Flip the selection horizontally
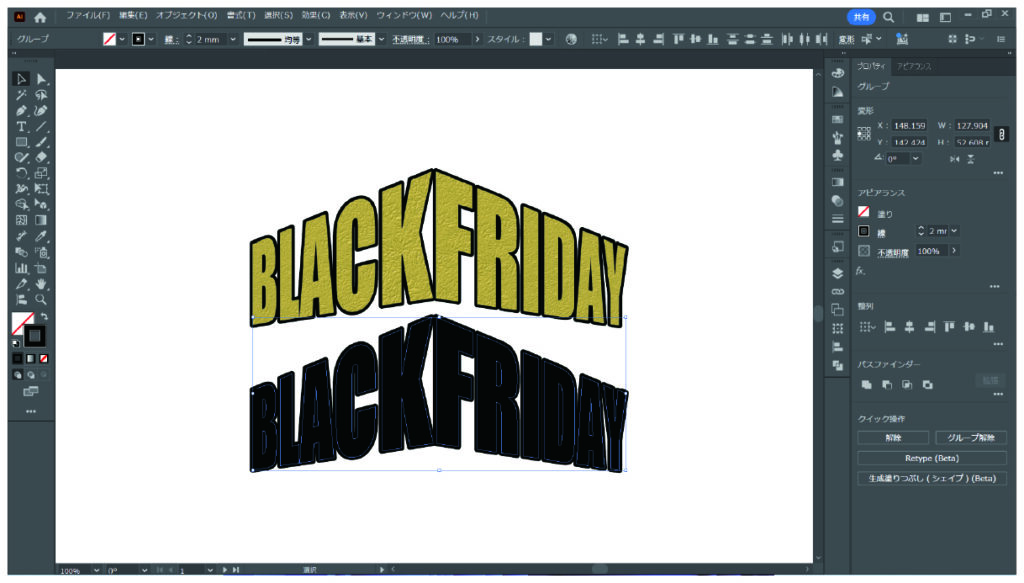 coord(955,159)
